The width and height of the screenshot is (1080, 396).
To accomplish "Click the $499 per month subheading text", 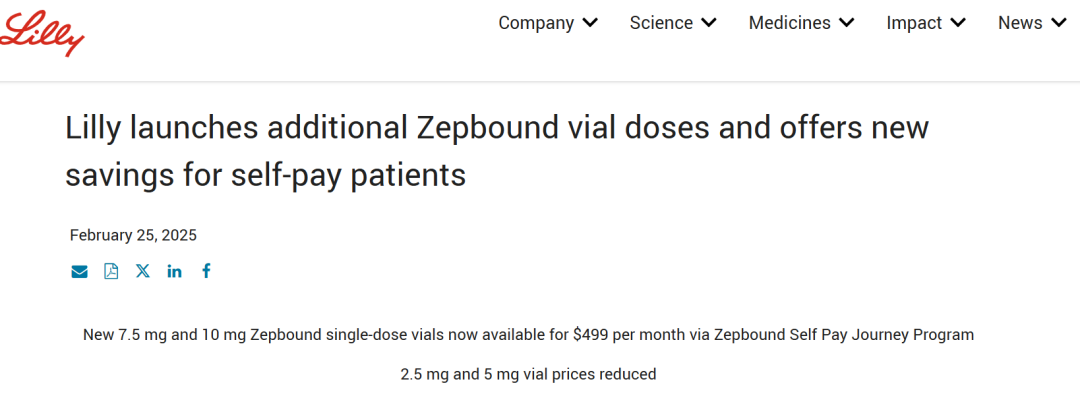I will [x=528, y=335].
